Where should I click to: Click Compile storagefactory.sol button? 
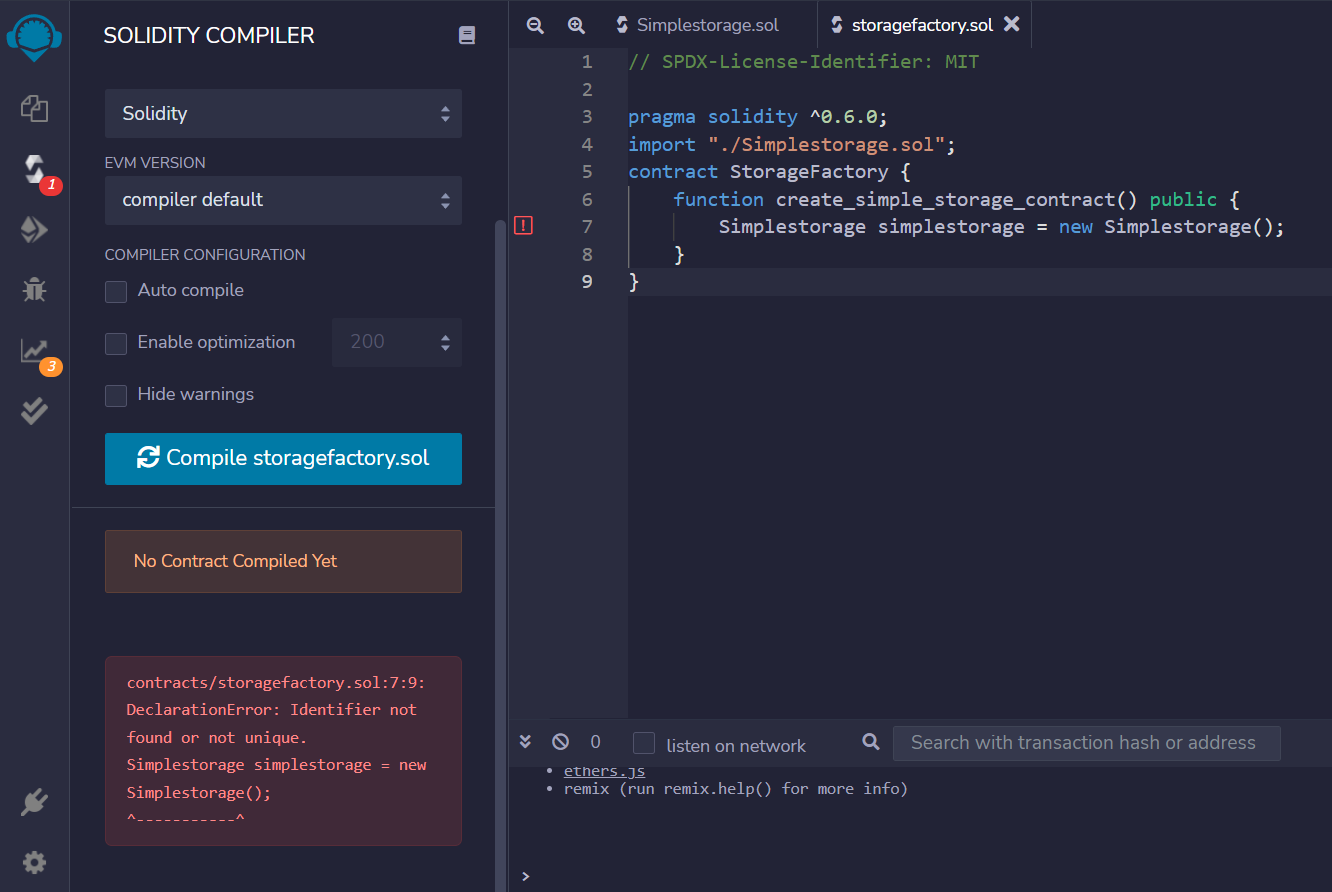pos(283,459)
